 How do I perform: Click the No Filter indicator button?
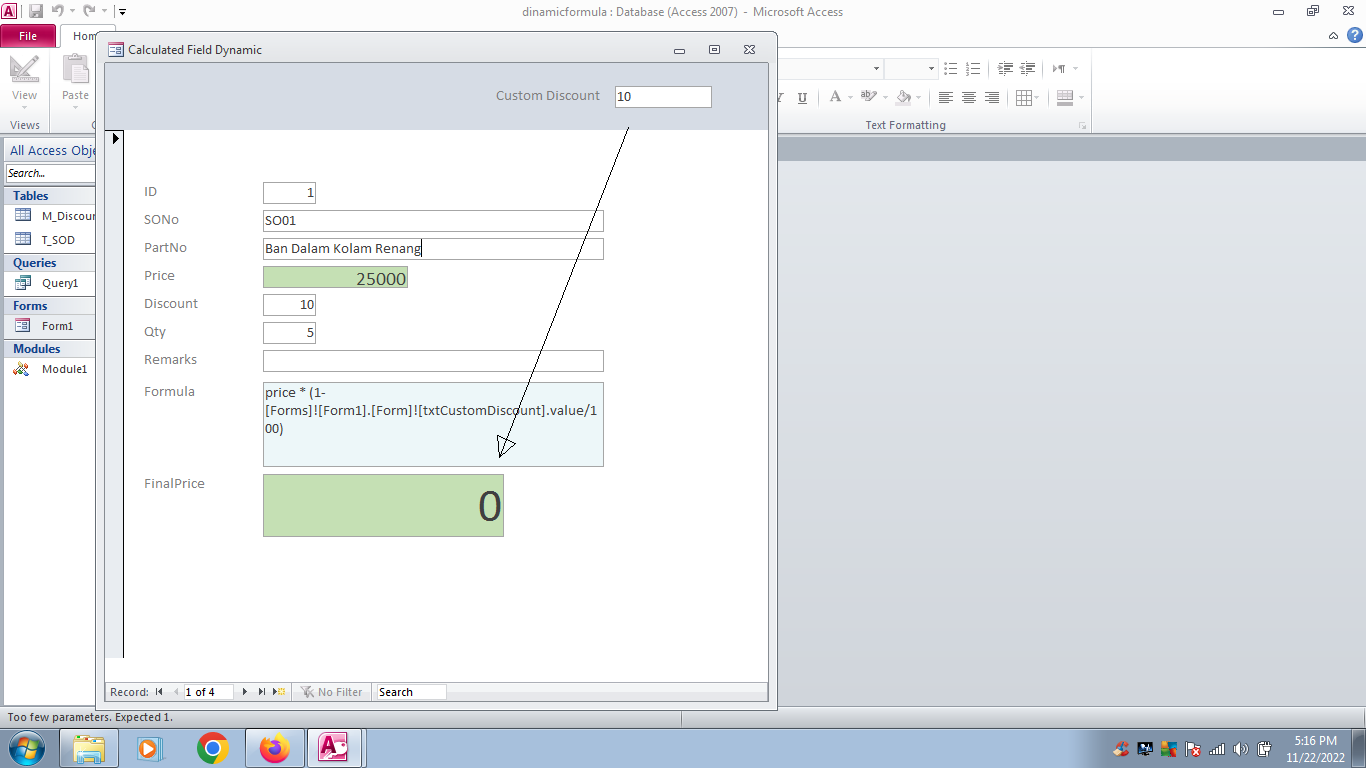tap(332, 692)
